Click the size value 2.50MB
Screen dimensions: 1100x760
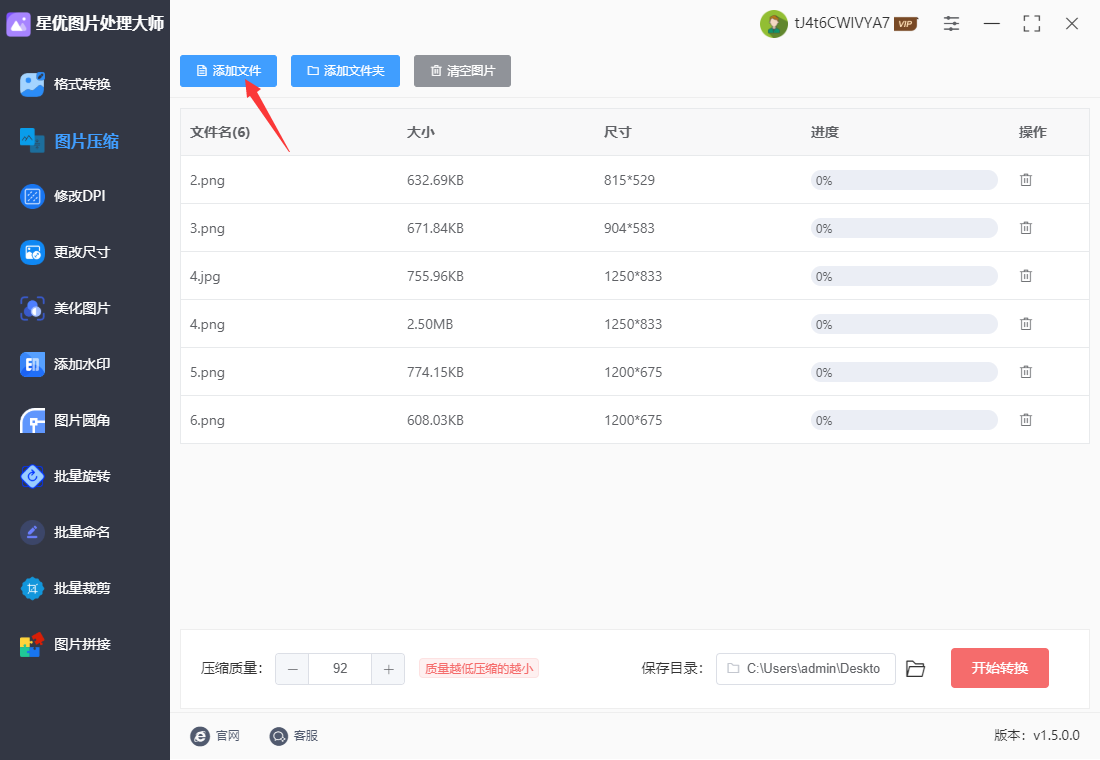430,324
